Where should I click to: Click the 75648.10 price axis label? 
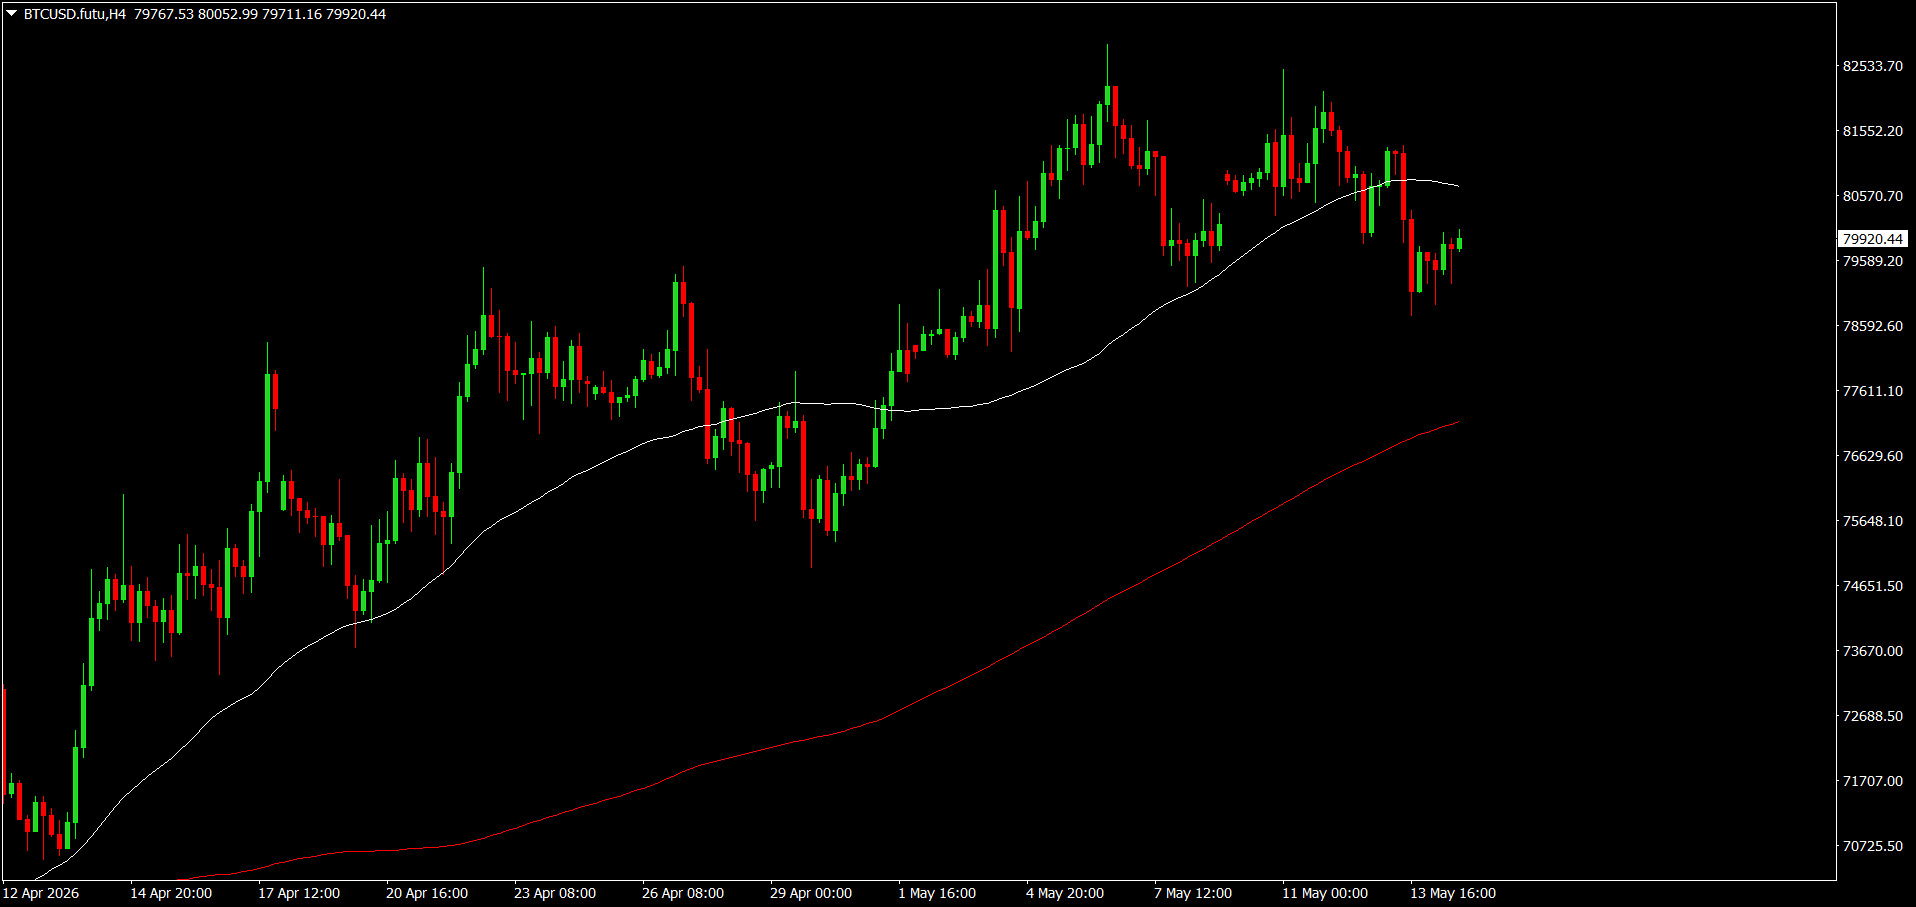tap(1873, 521)
